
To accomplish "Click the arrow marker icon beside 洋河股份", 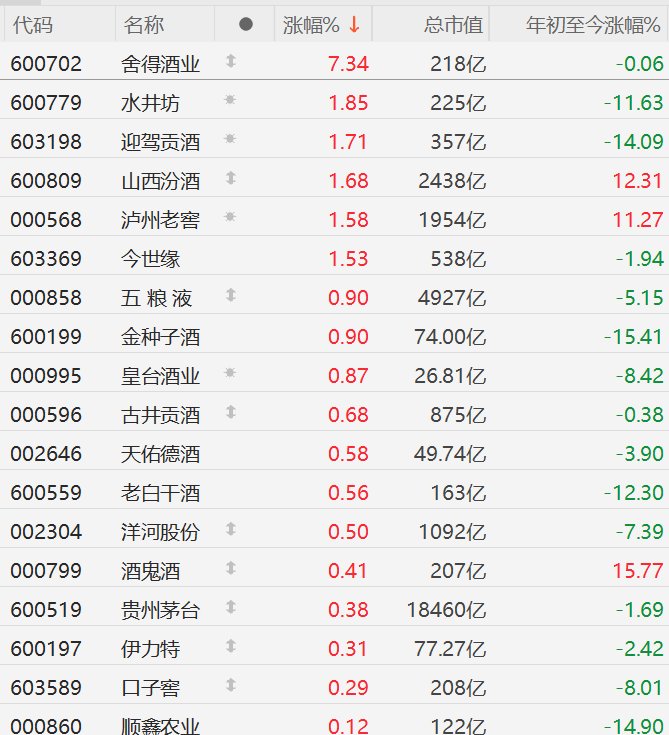I will 230,529.
